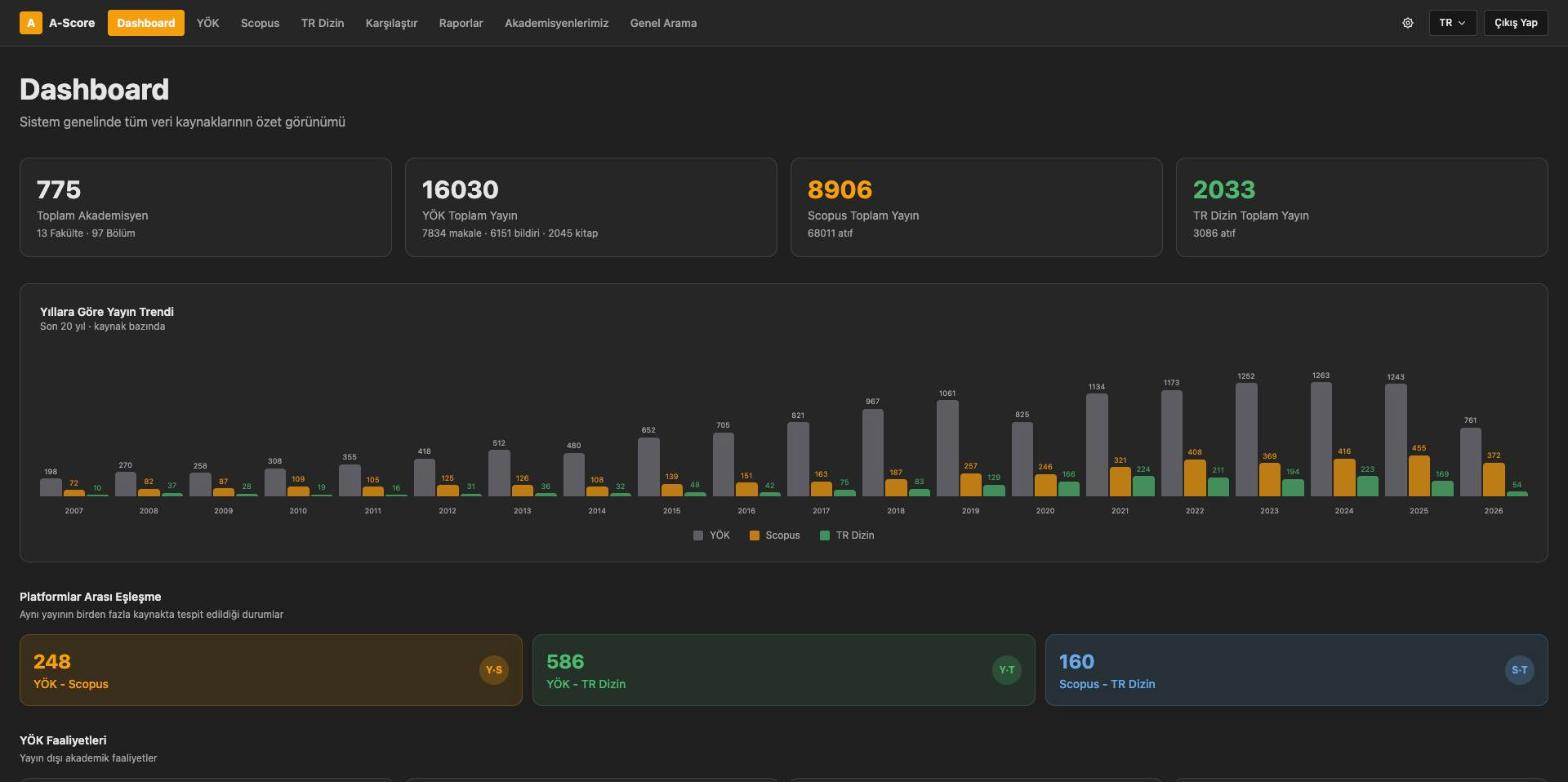
Task: Select the Genel Arama nav item
Action: tap(663, 23)
